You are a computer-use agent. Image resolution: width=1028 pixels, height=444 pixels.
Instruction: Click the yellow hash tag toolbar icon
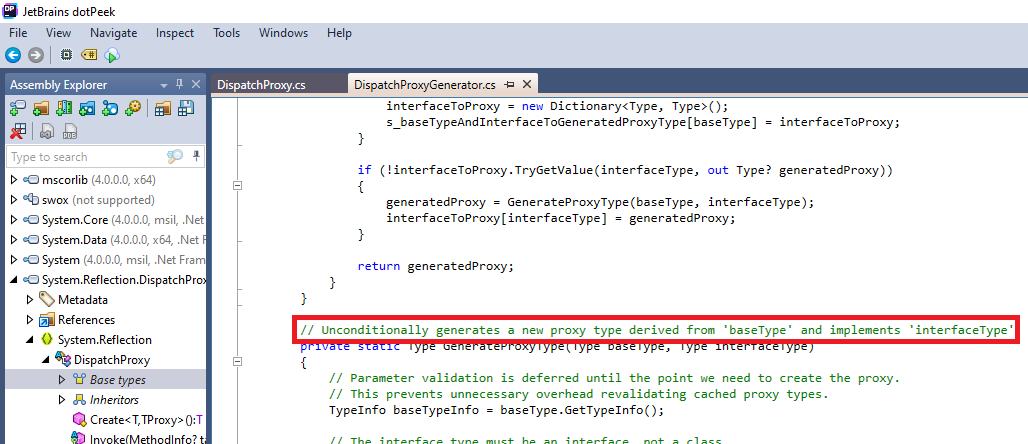point(89,55)
